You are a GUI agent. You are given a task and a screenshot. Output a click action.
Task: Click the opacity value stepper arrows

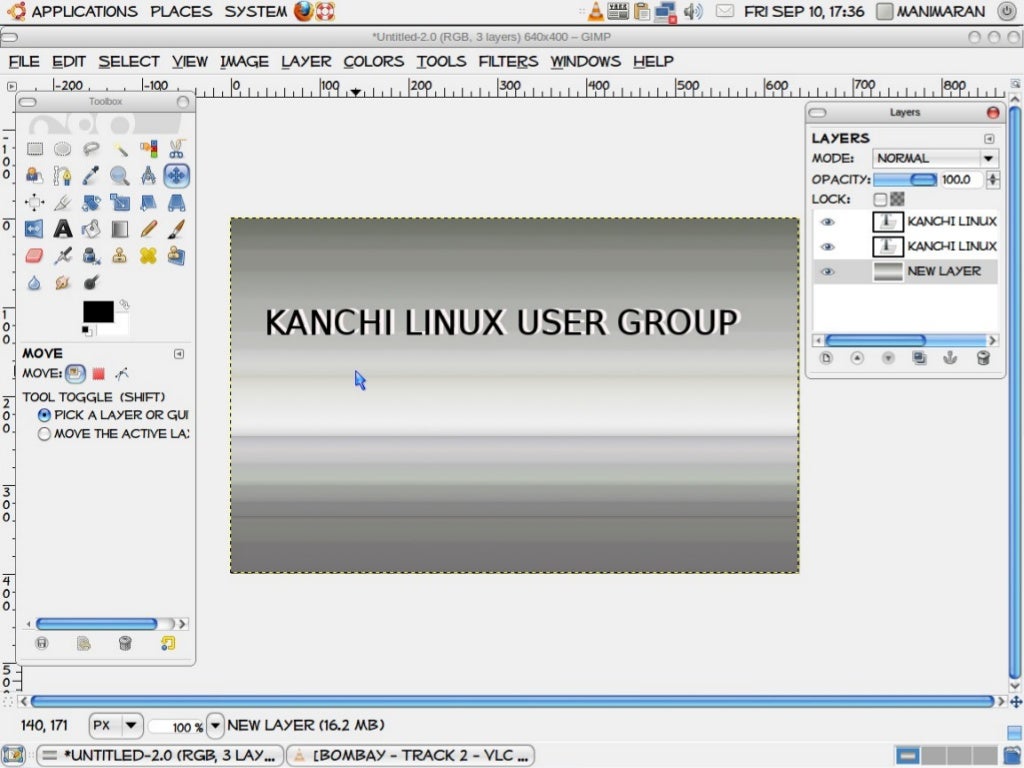point(993,180)
